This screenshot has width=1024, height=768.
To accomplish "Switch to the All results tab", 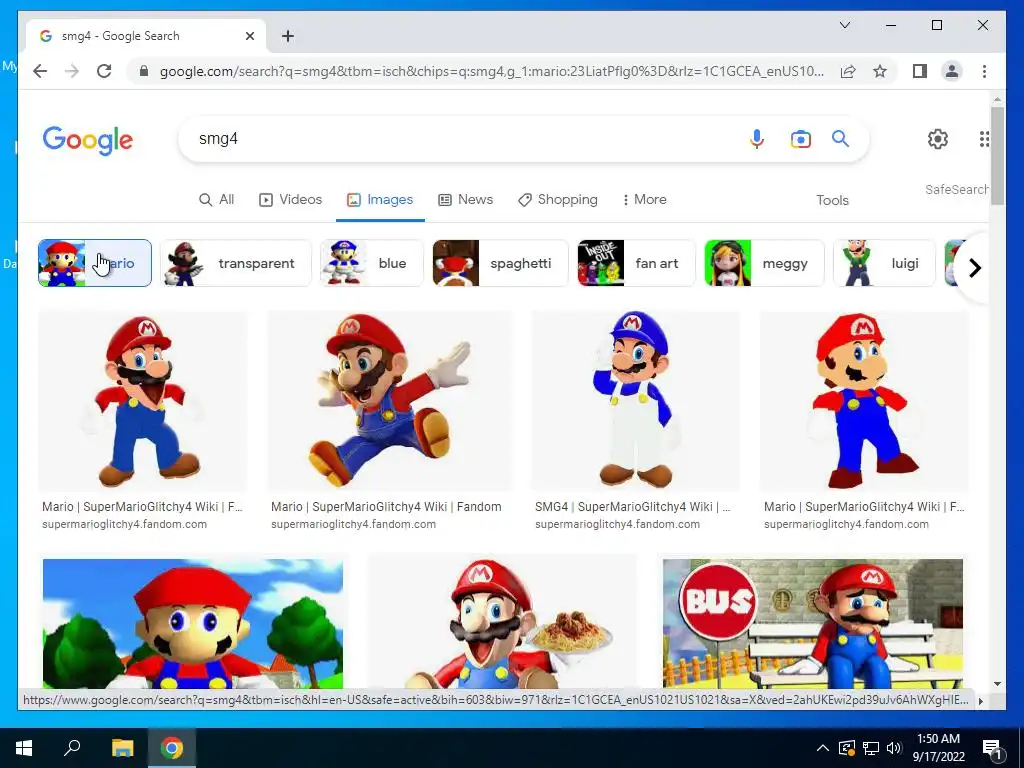I will 217,200.
